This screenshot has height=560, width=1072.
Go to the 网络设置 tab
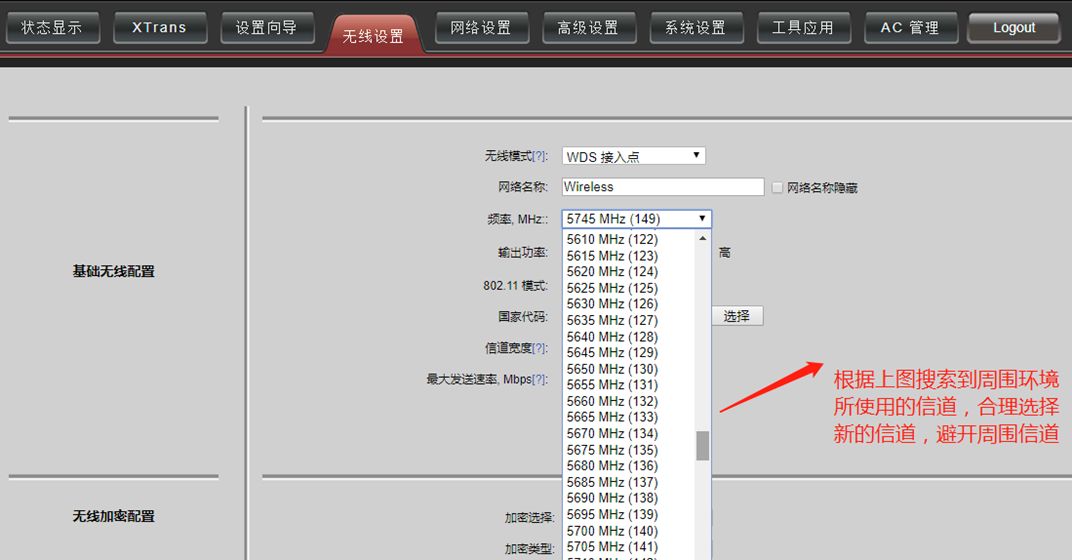tap(480, 28)
